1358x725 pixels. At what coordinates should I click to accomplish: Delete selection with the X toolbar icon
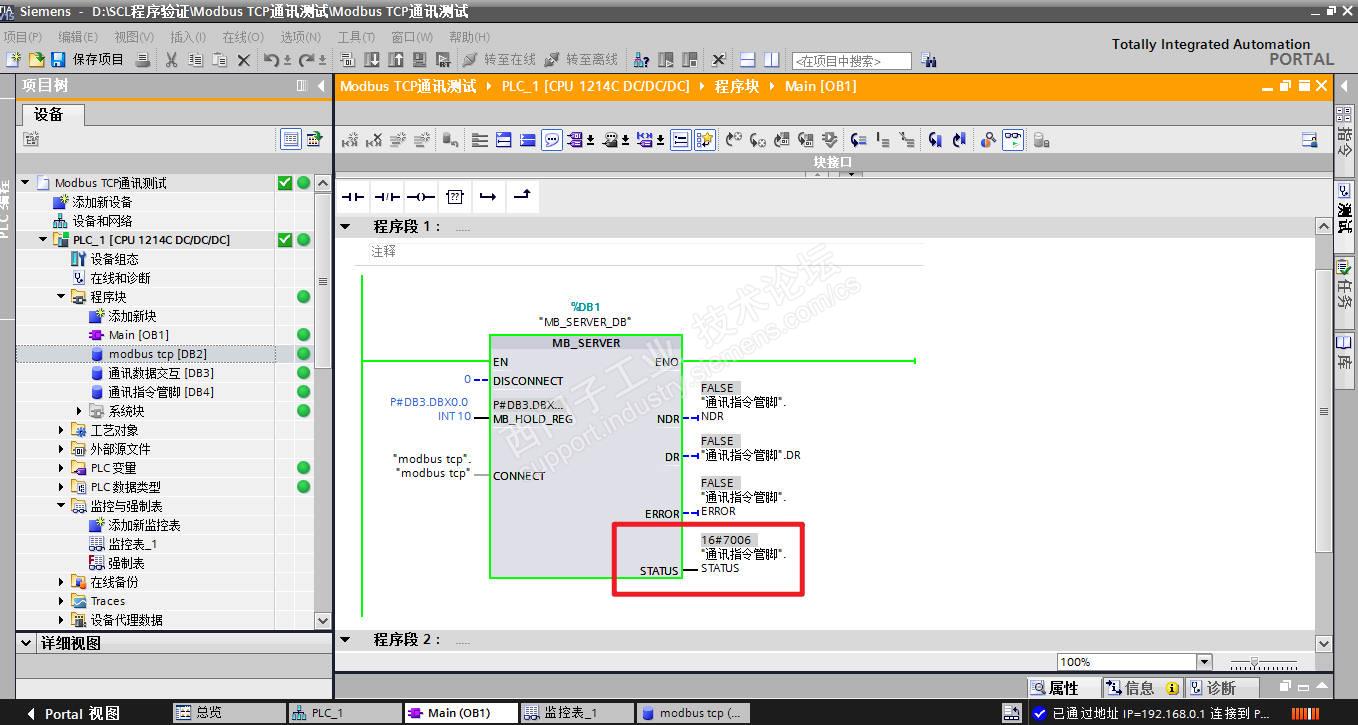[x=243, y=60]
